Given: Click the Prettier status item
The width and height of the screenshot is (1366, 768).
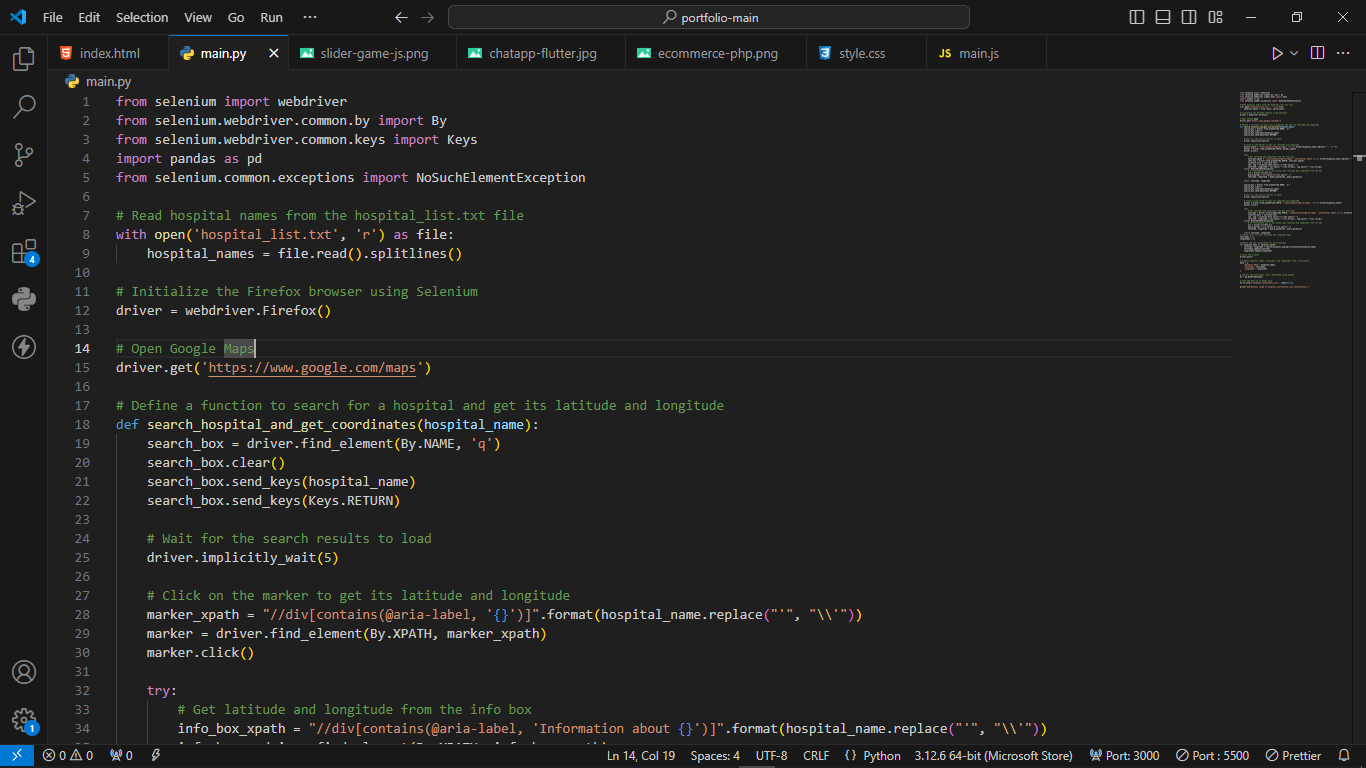Looking at the screenshot, I should click(1293, 756).
